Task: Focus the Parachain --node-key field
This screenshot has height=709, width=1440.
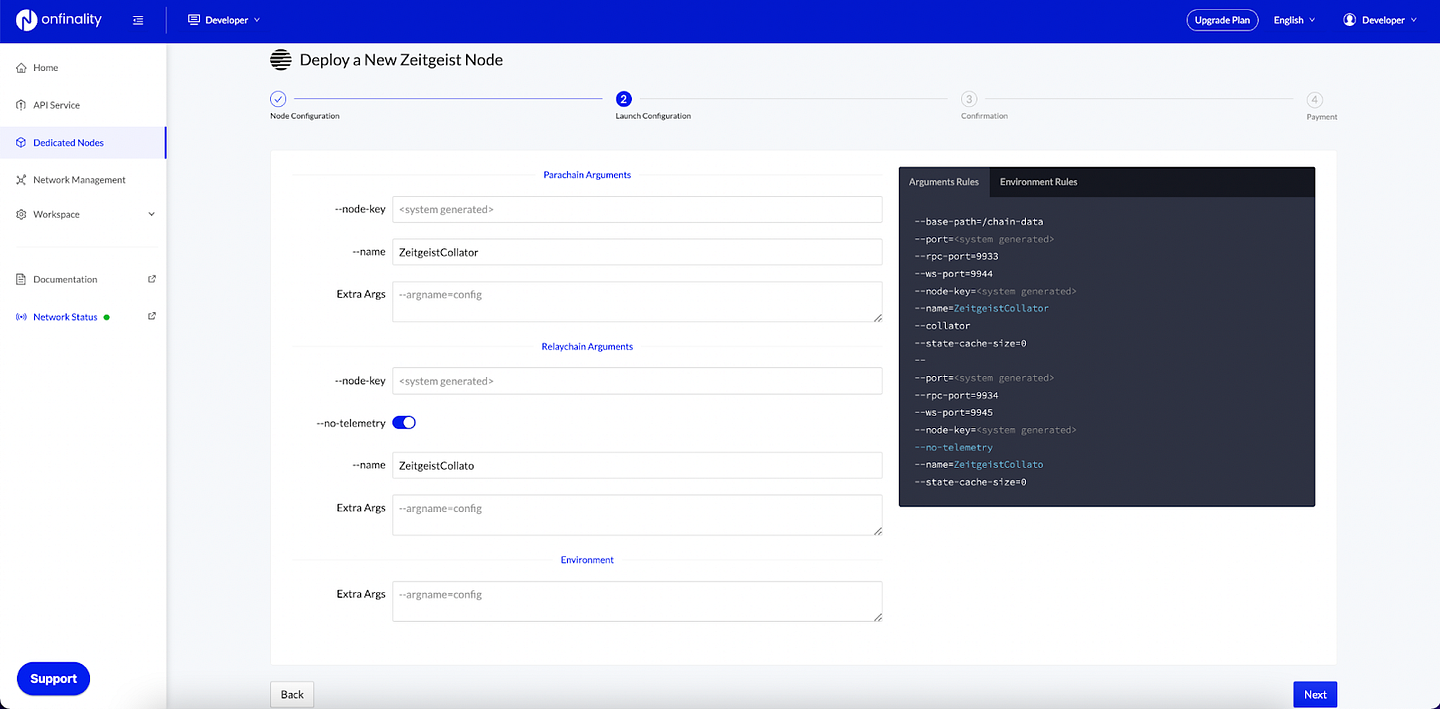Action: point(637,209)
